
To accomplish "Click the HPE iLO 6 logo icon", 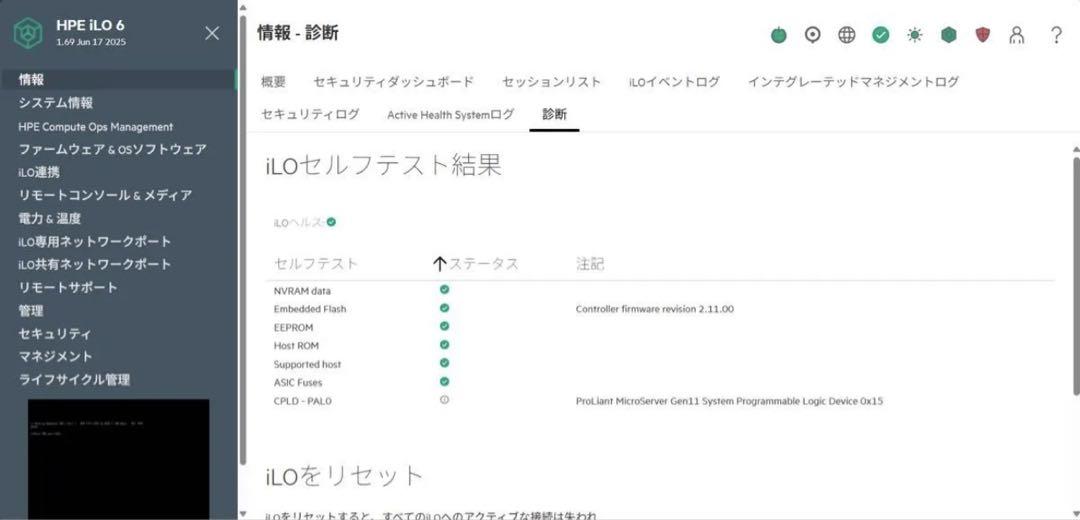I will point(28,32).
